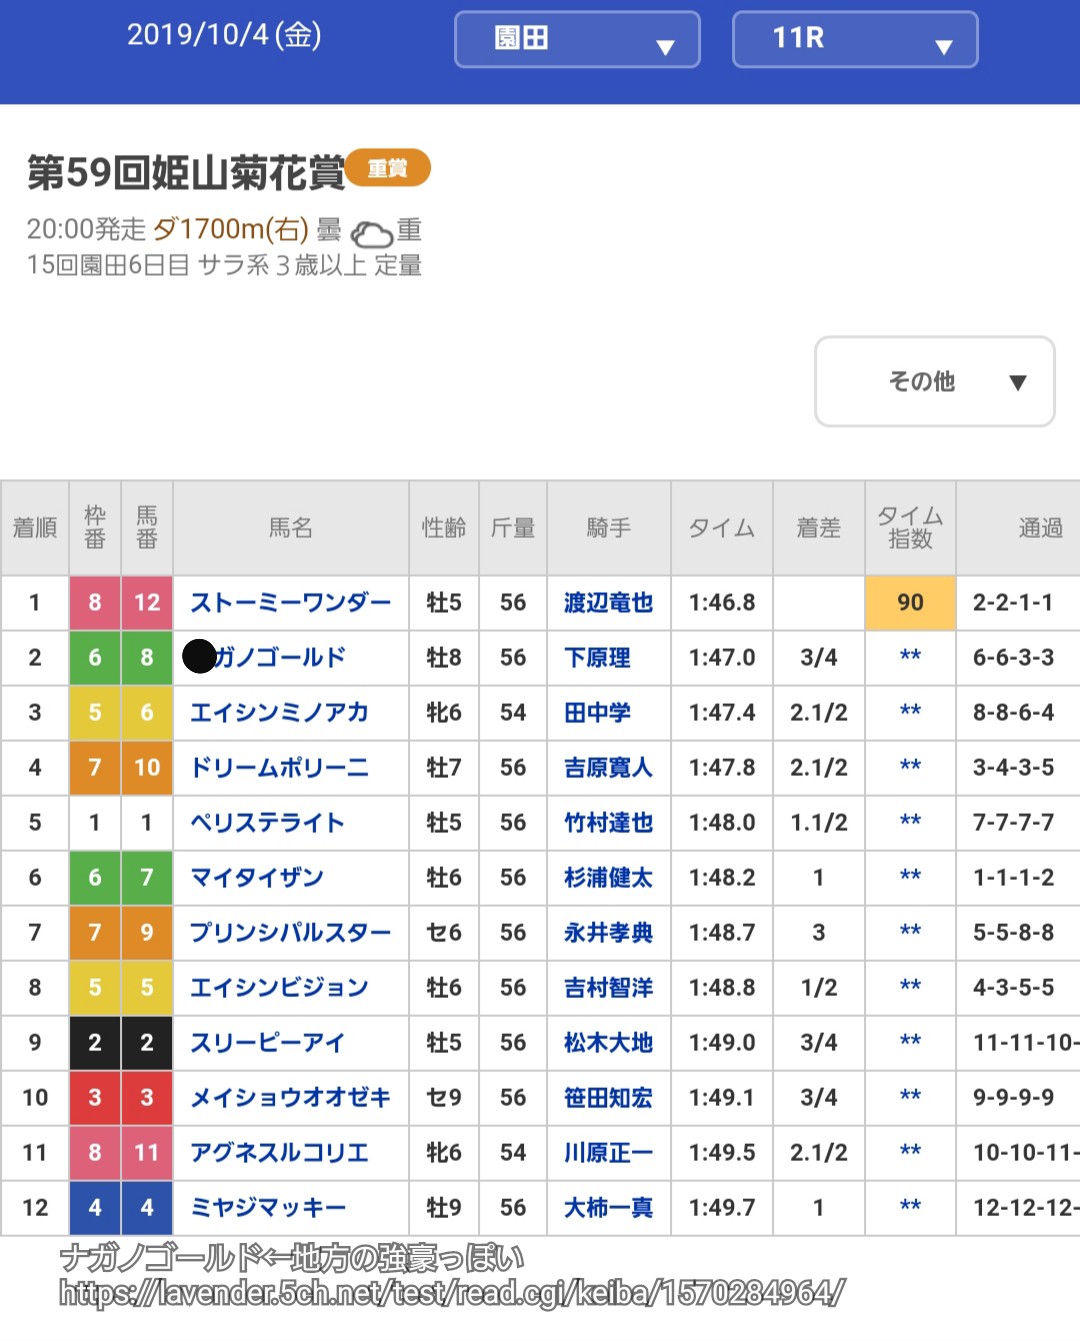Click the pink horse number 12 cell
The width and height of the screenshot is (1080, 1342).
pyautogui.click(x=147, y=603)
